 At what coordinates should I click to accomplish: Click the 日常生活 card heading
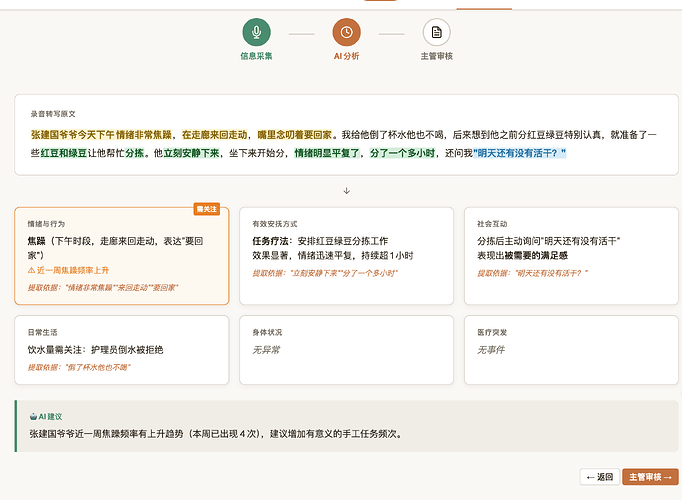(x=43, y=333)
